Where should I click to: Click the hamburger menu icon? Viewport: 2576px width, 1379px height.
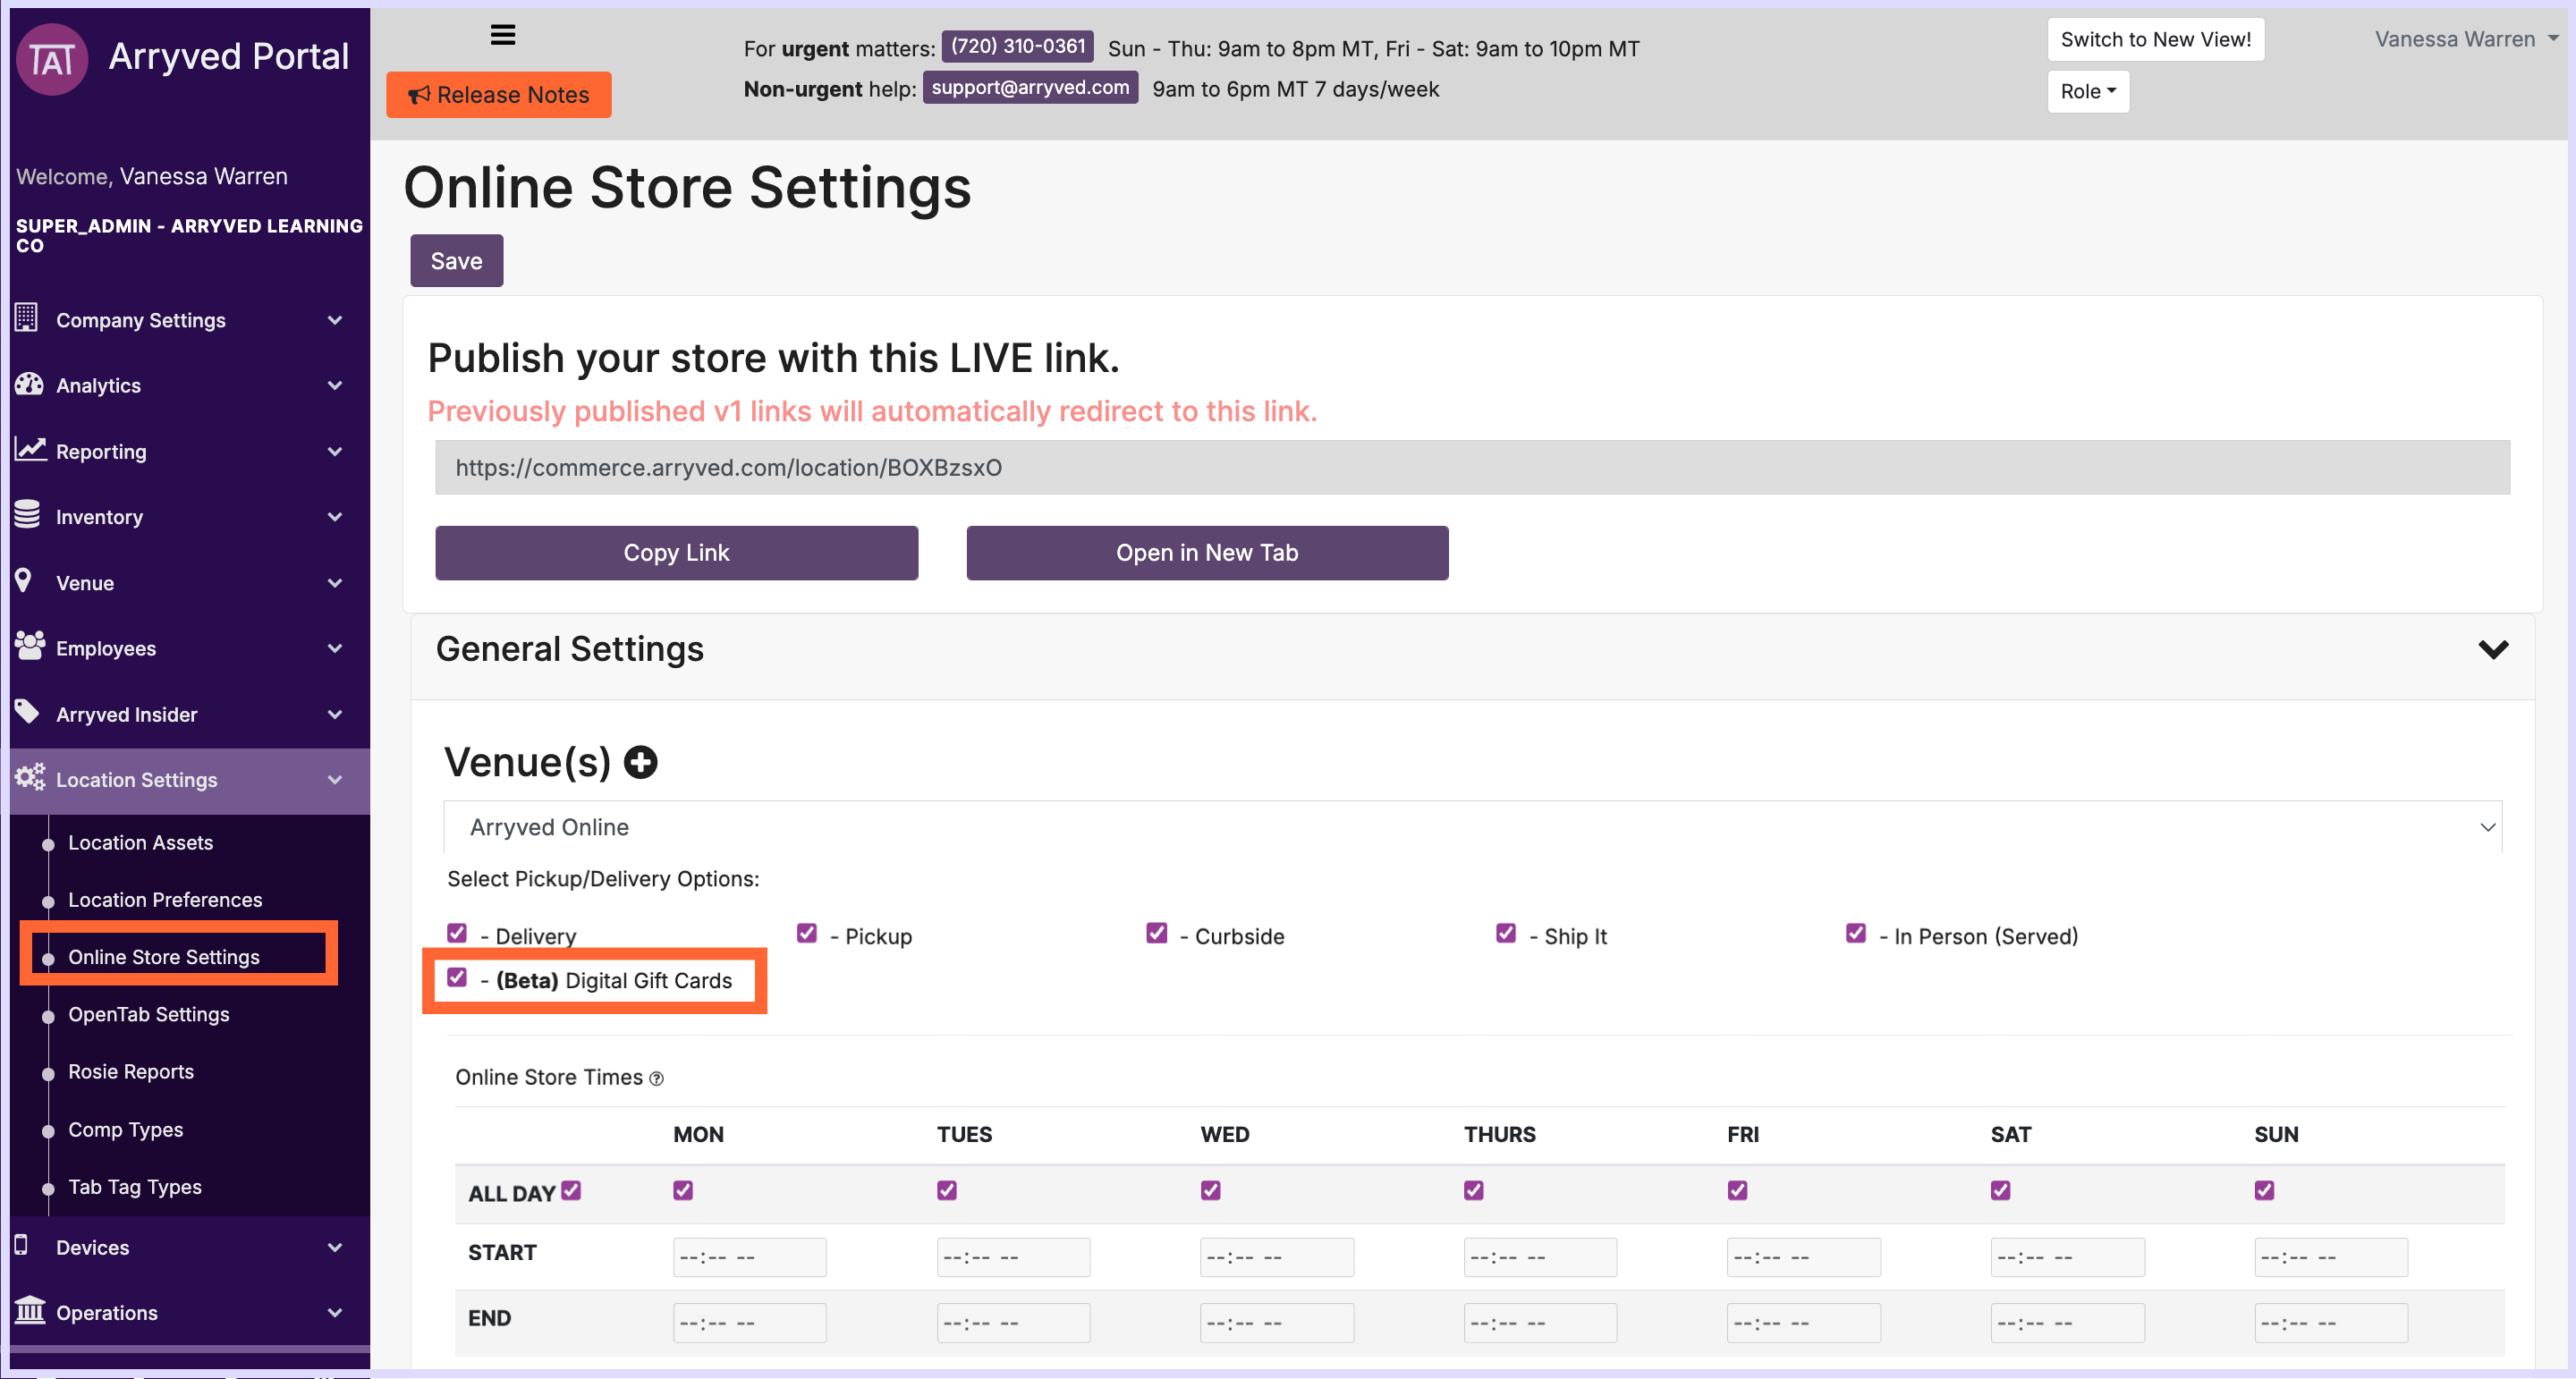503,35
